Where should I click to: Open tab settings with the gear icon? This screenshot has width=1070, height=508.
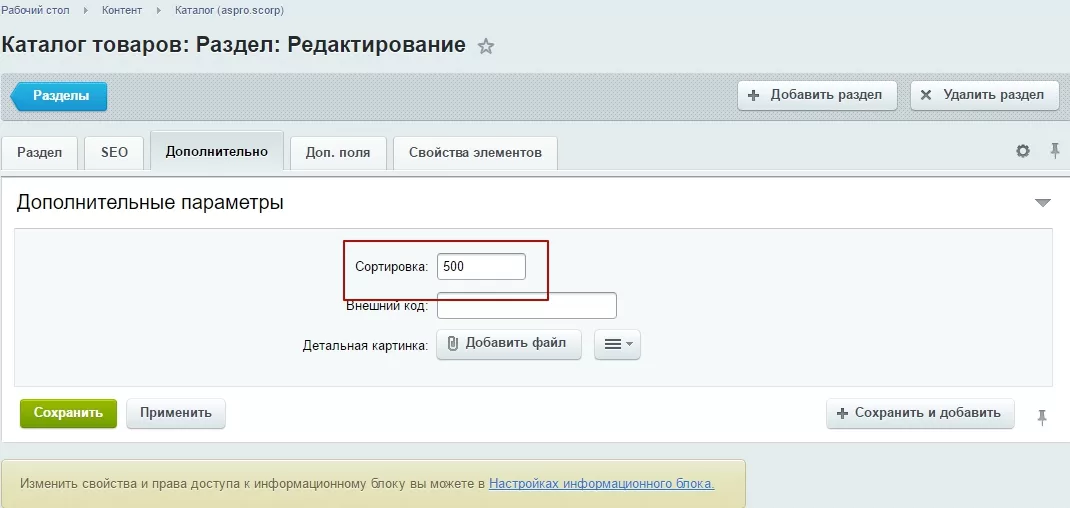[1022, 151]
